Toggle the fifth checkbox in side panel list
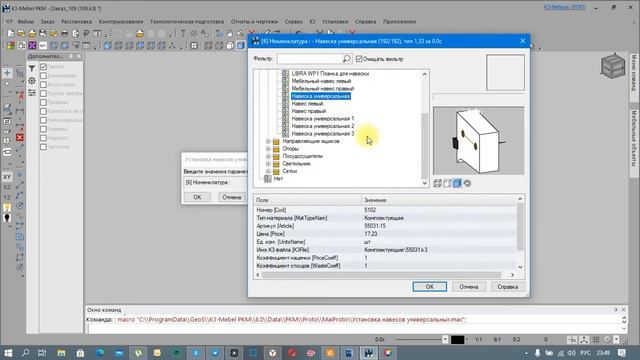This screenshot has width=640, height=360. point(43,102)
